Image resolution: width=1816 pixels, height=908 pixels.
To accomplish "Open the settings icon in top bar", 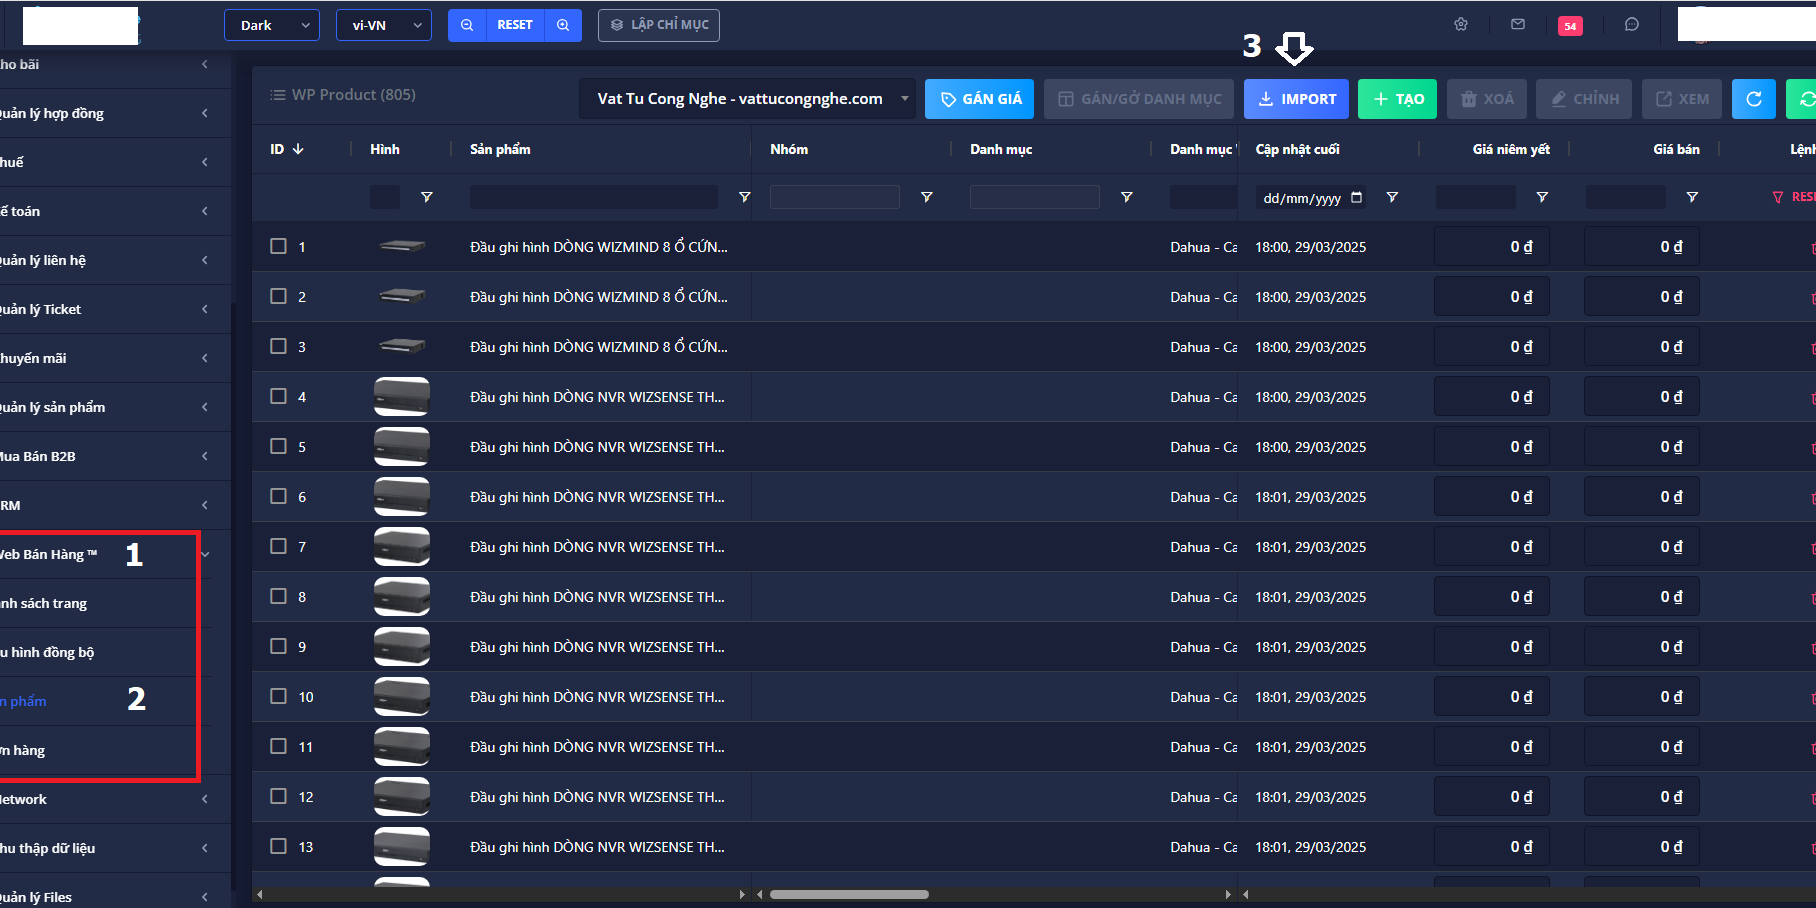I will click(1461, 25).
